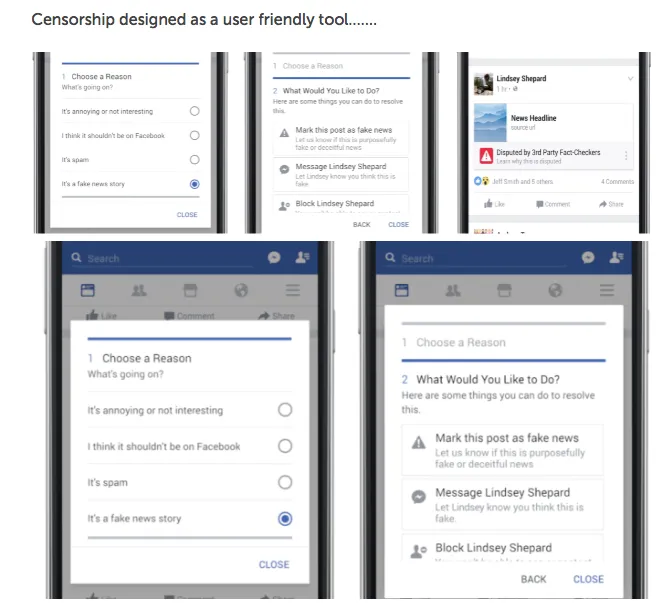Click BACK in the top-middle phone dialog

pos(361,224)
